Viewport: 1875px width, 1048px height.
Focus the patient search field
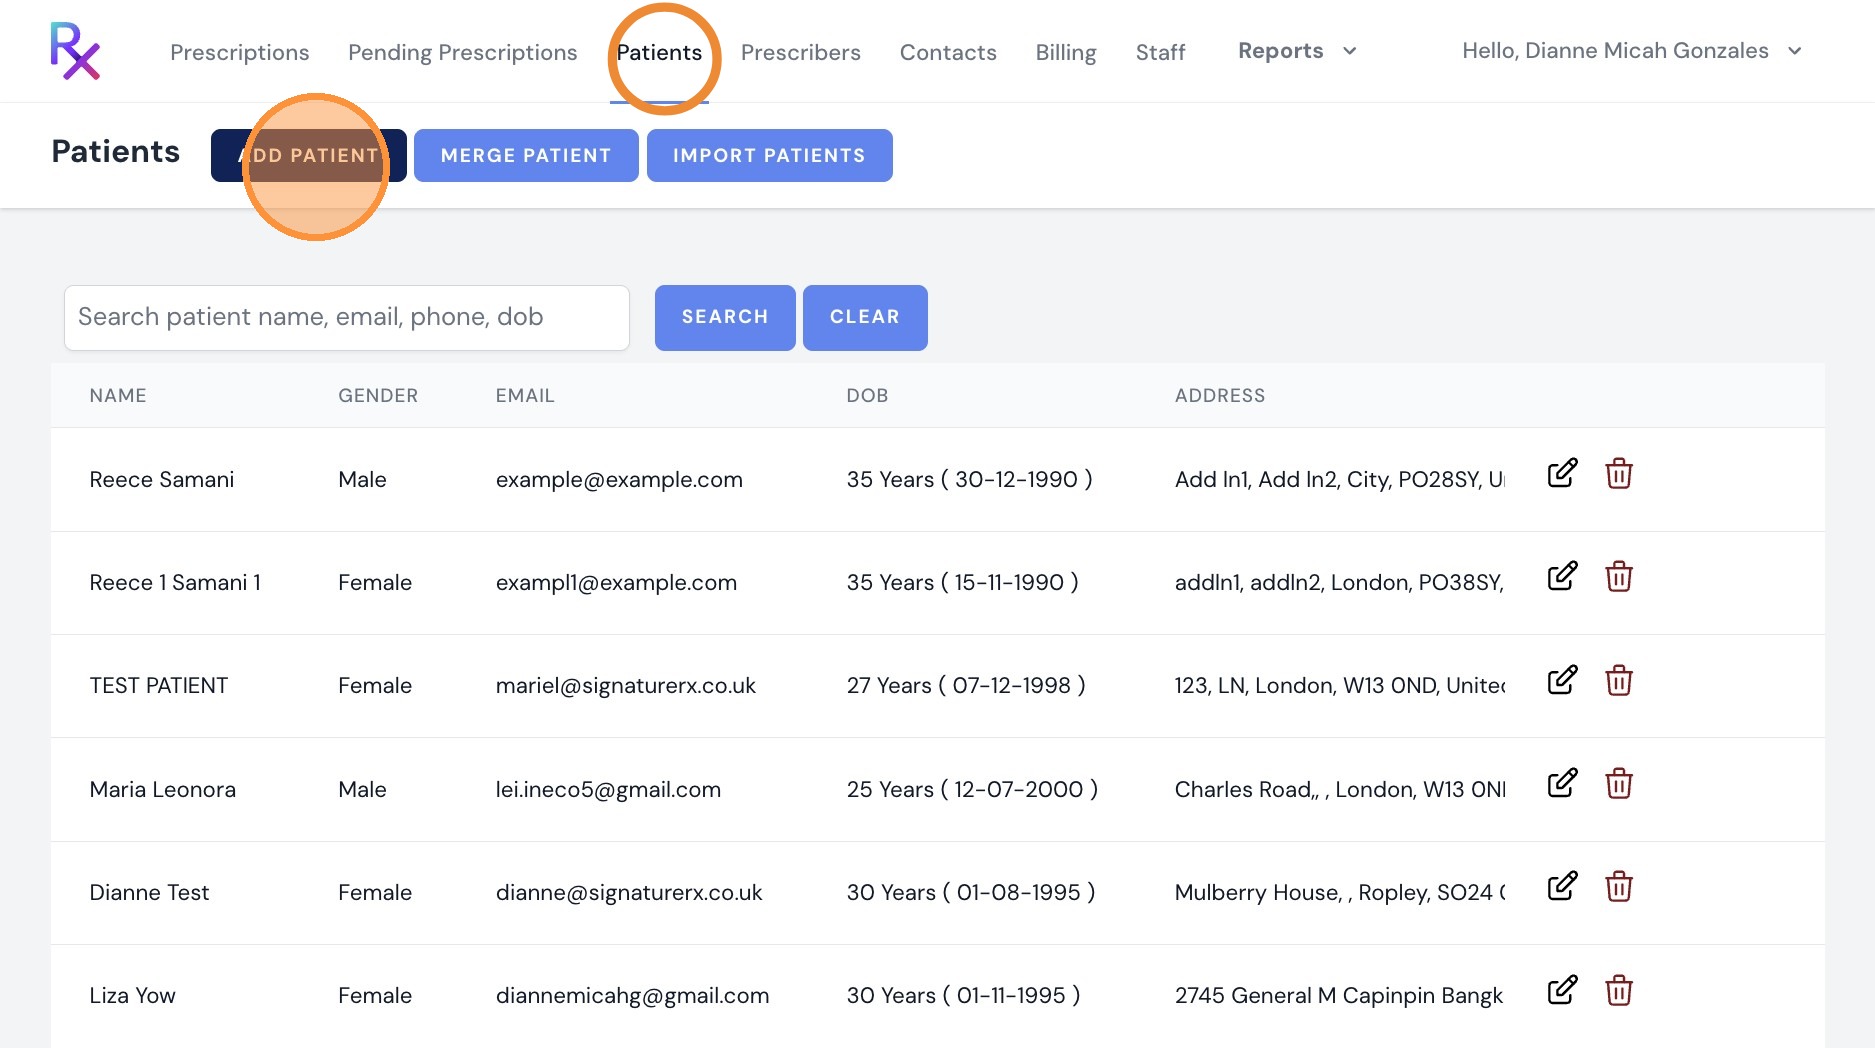coord(347,317)
